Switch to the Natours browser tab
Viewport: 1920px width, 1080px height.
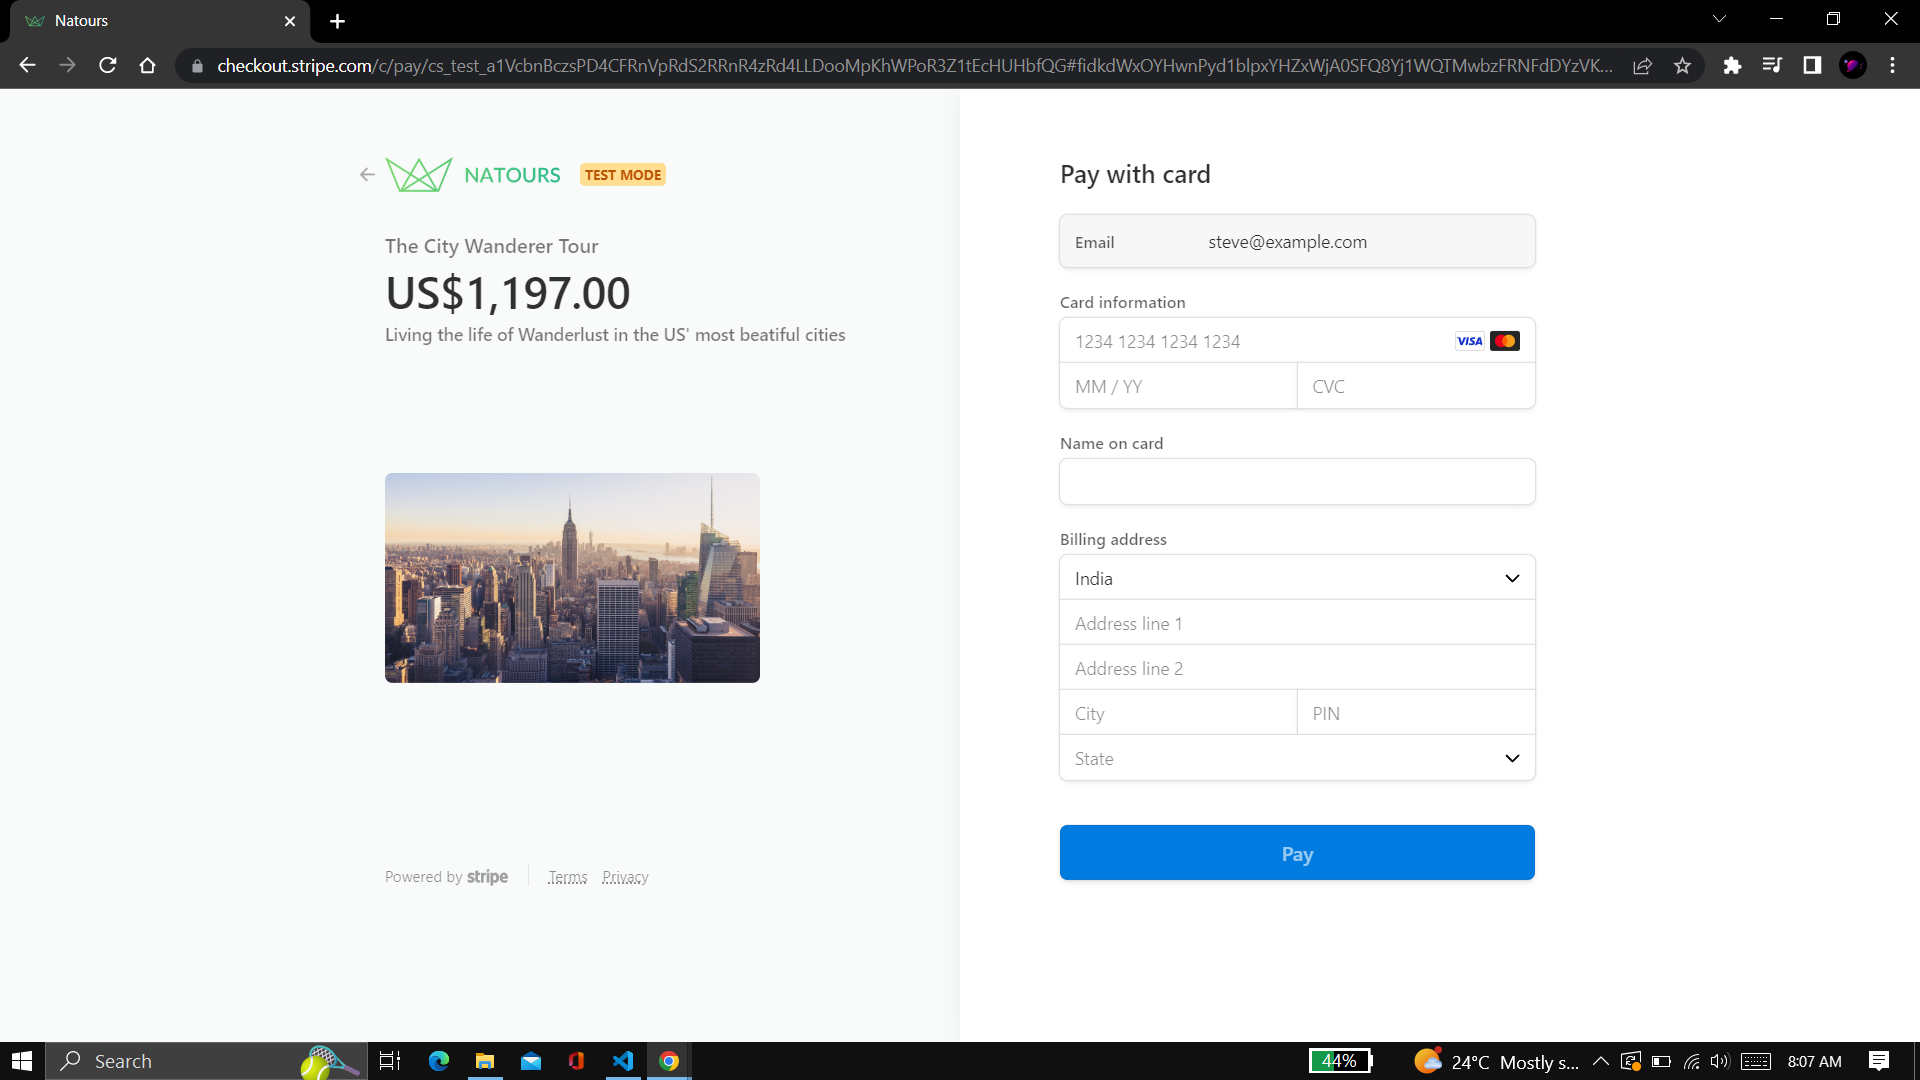point(150,20)
